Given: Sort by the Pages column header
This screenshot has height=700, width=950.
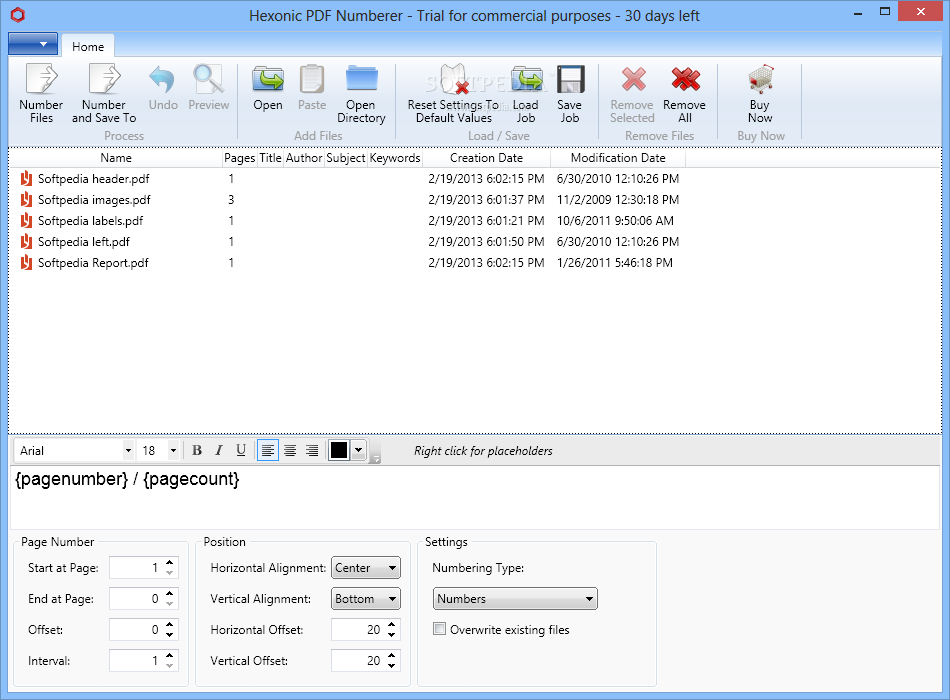Looking at the screenshot, I should 239,158.
